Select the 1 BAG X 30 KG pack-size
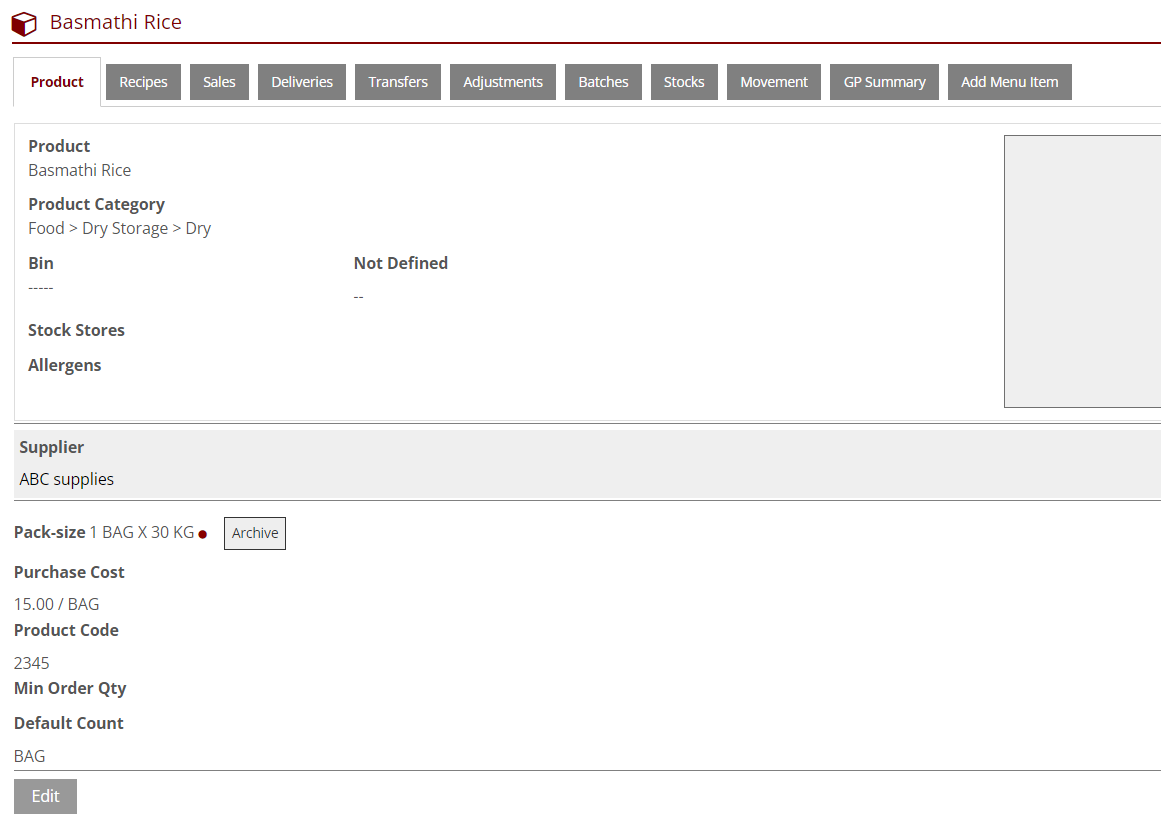The height and width of the screenshot is (826, 1161). pyautogui.click(x=142, y=532)
